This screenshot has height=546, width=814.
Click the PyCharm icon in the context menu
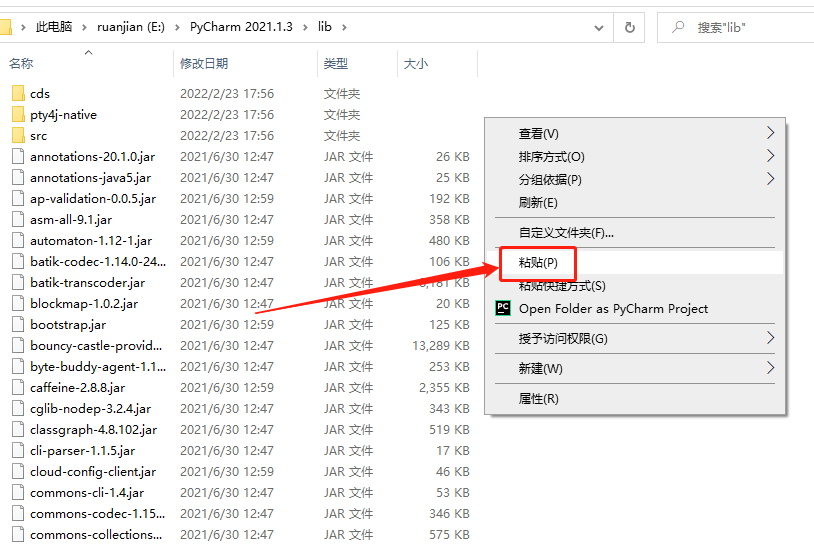[x=503, y=308]
